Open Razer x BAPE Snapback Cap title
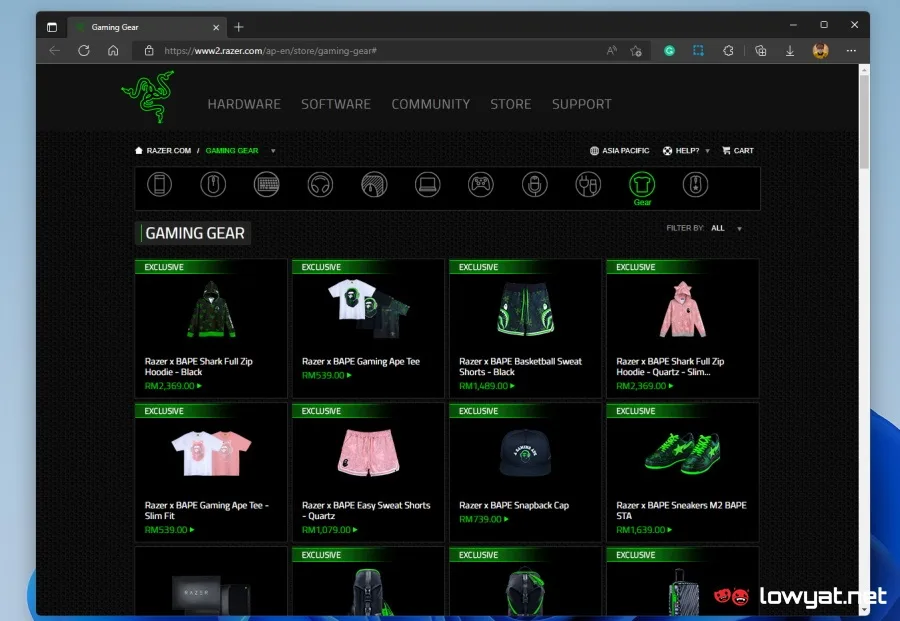This screenshot has width=900, height=621. (514, 505)
